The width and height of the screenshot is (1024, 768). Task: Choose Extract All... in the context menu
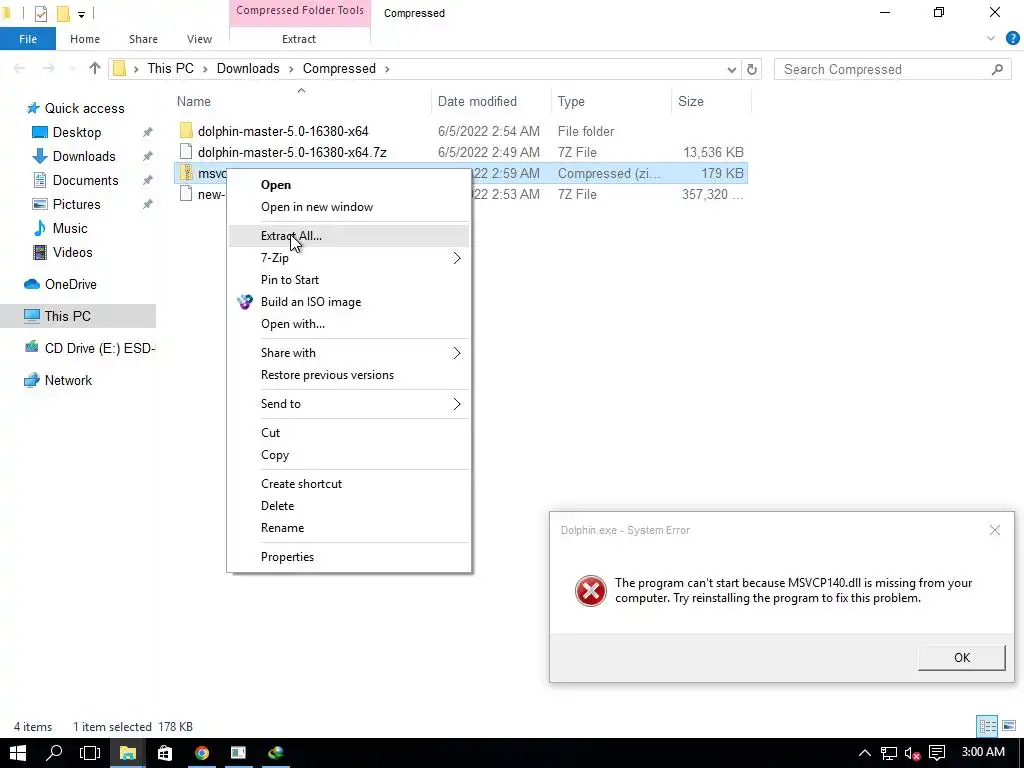291,236
